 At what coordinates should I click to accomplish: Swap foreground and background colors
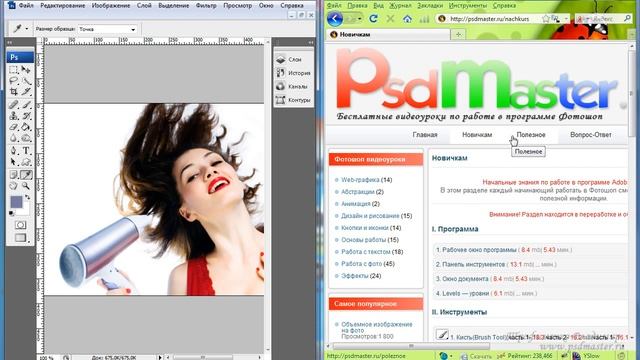click(27, 198)
